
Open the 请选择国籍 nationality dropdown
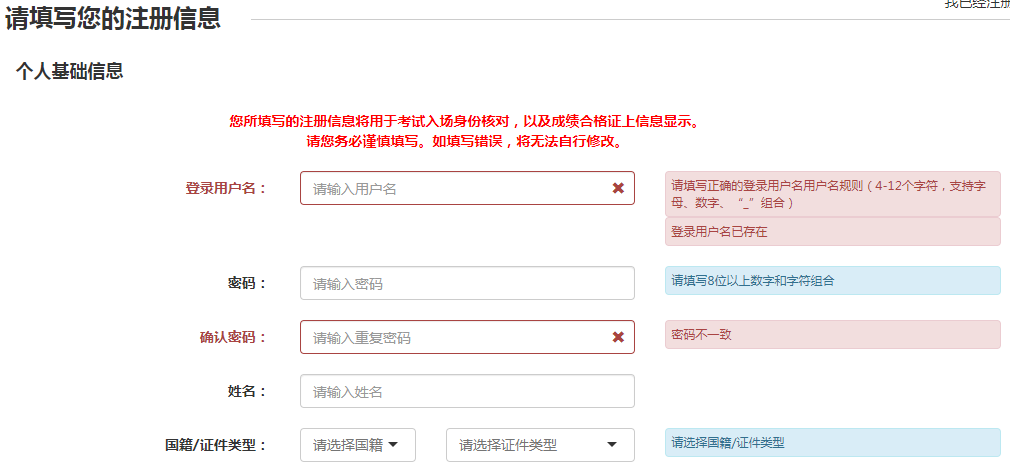357,445
